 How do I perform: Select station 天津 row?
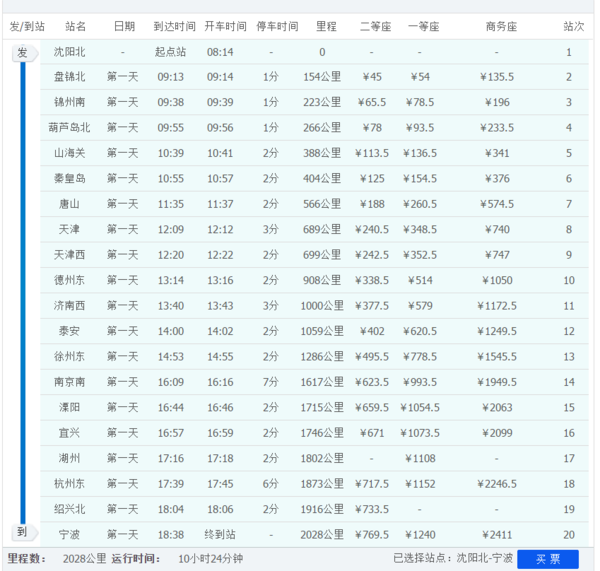tap(314, 230)
